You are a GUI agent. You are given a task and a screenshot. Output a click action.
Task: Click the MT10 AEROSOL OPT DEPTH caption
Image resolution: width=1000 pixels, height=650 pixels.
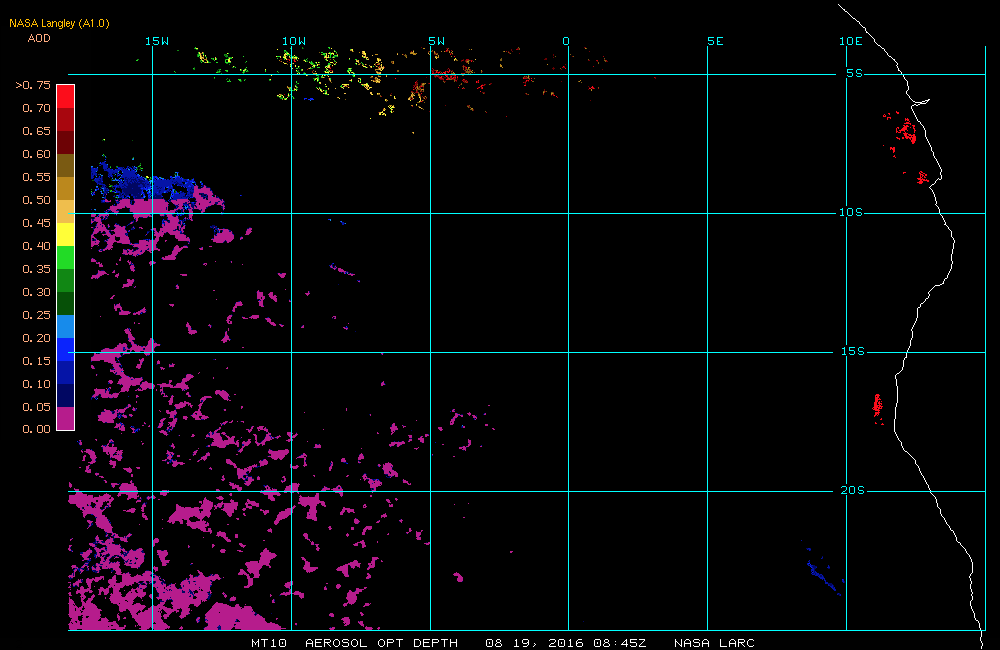coord(355,643)
